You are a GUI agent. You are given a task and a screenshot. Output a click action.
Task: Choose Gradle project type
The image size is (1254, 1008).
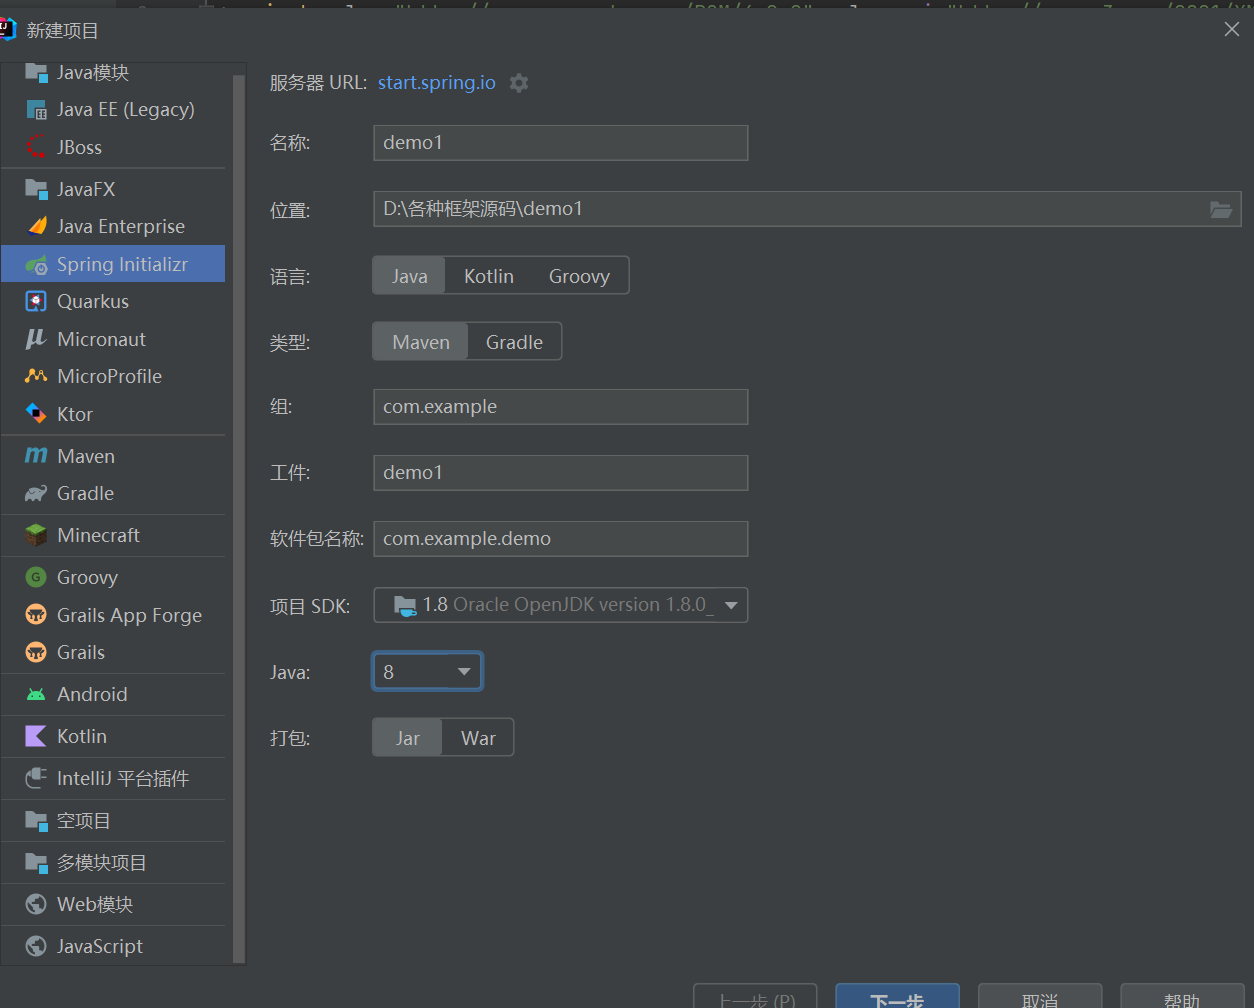pyautogui.click(x=514, y=342)
